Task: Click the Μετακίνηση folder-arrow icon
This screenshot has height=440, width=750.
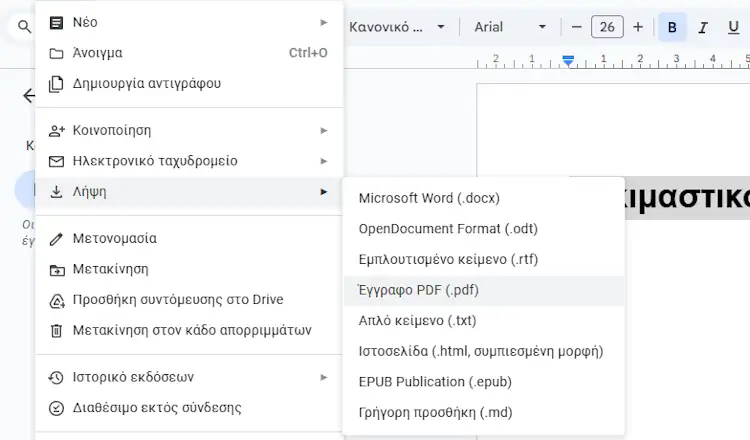Action: (x=56, y=270)
